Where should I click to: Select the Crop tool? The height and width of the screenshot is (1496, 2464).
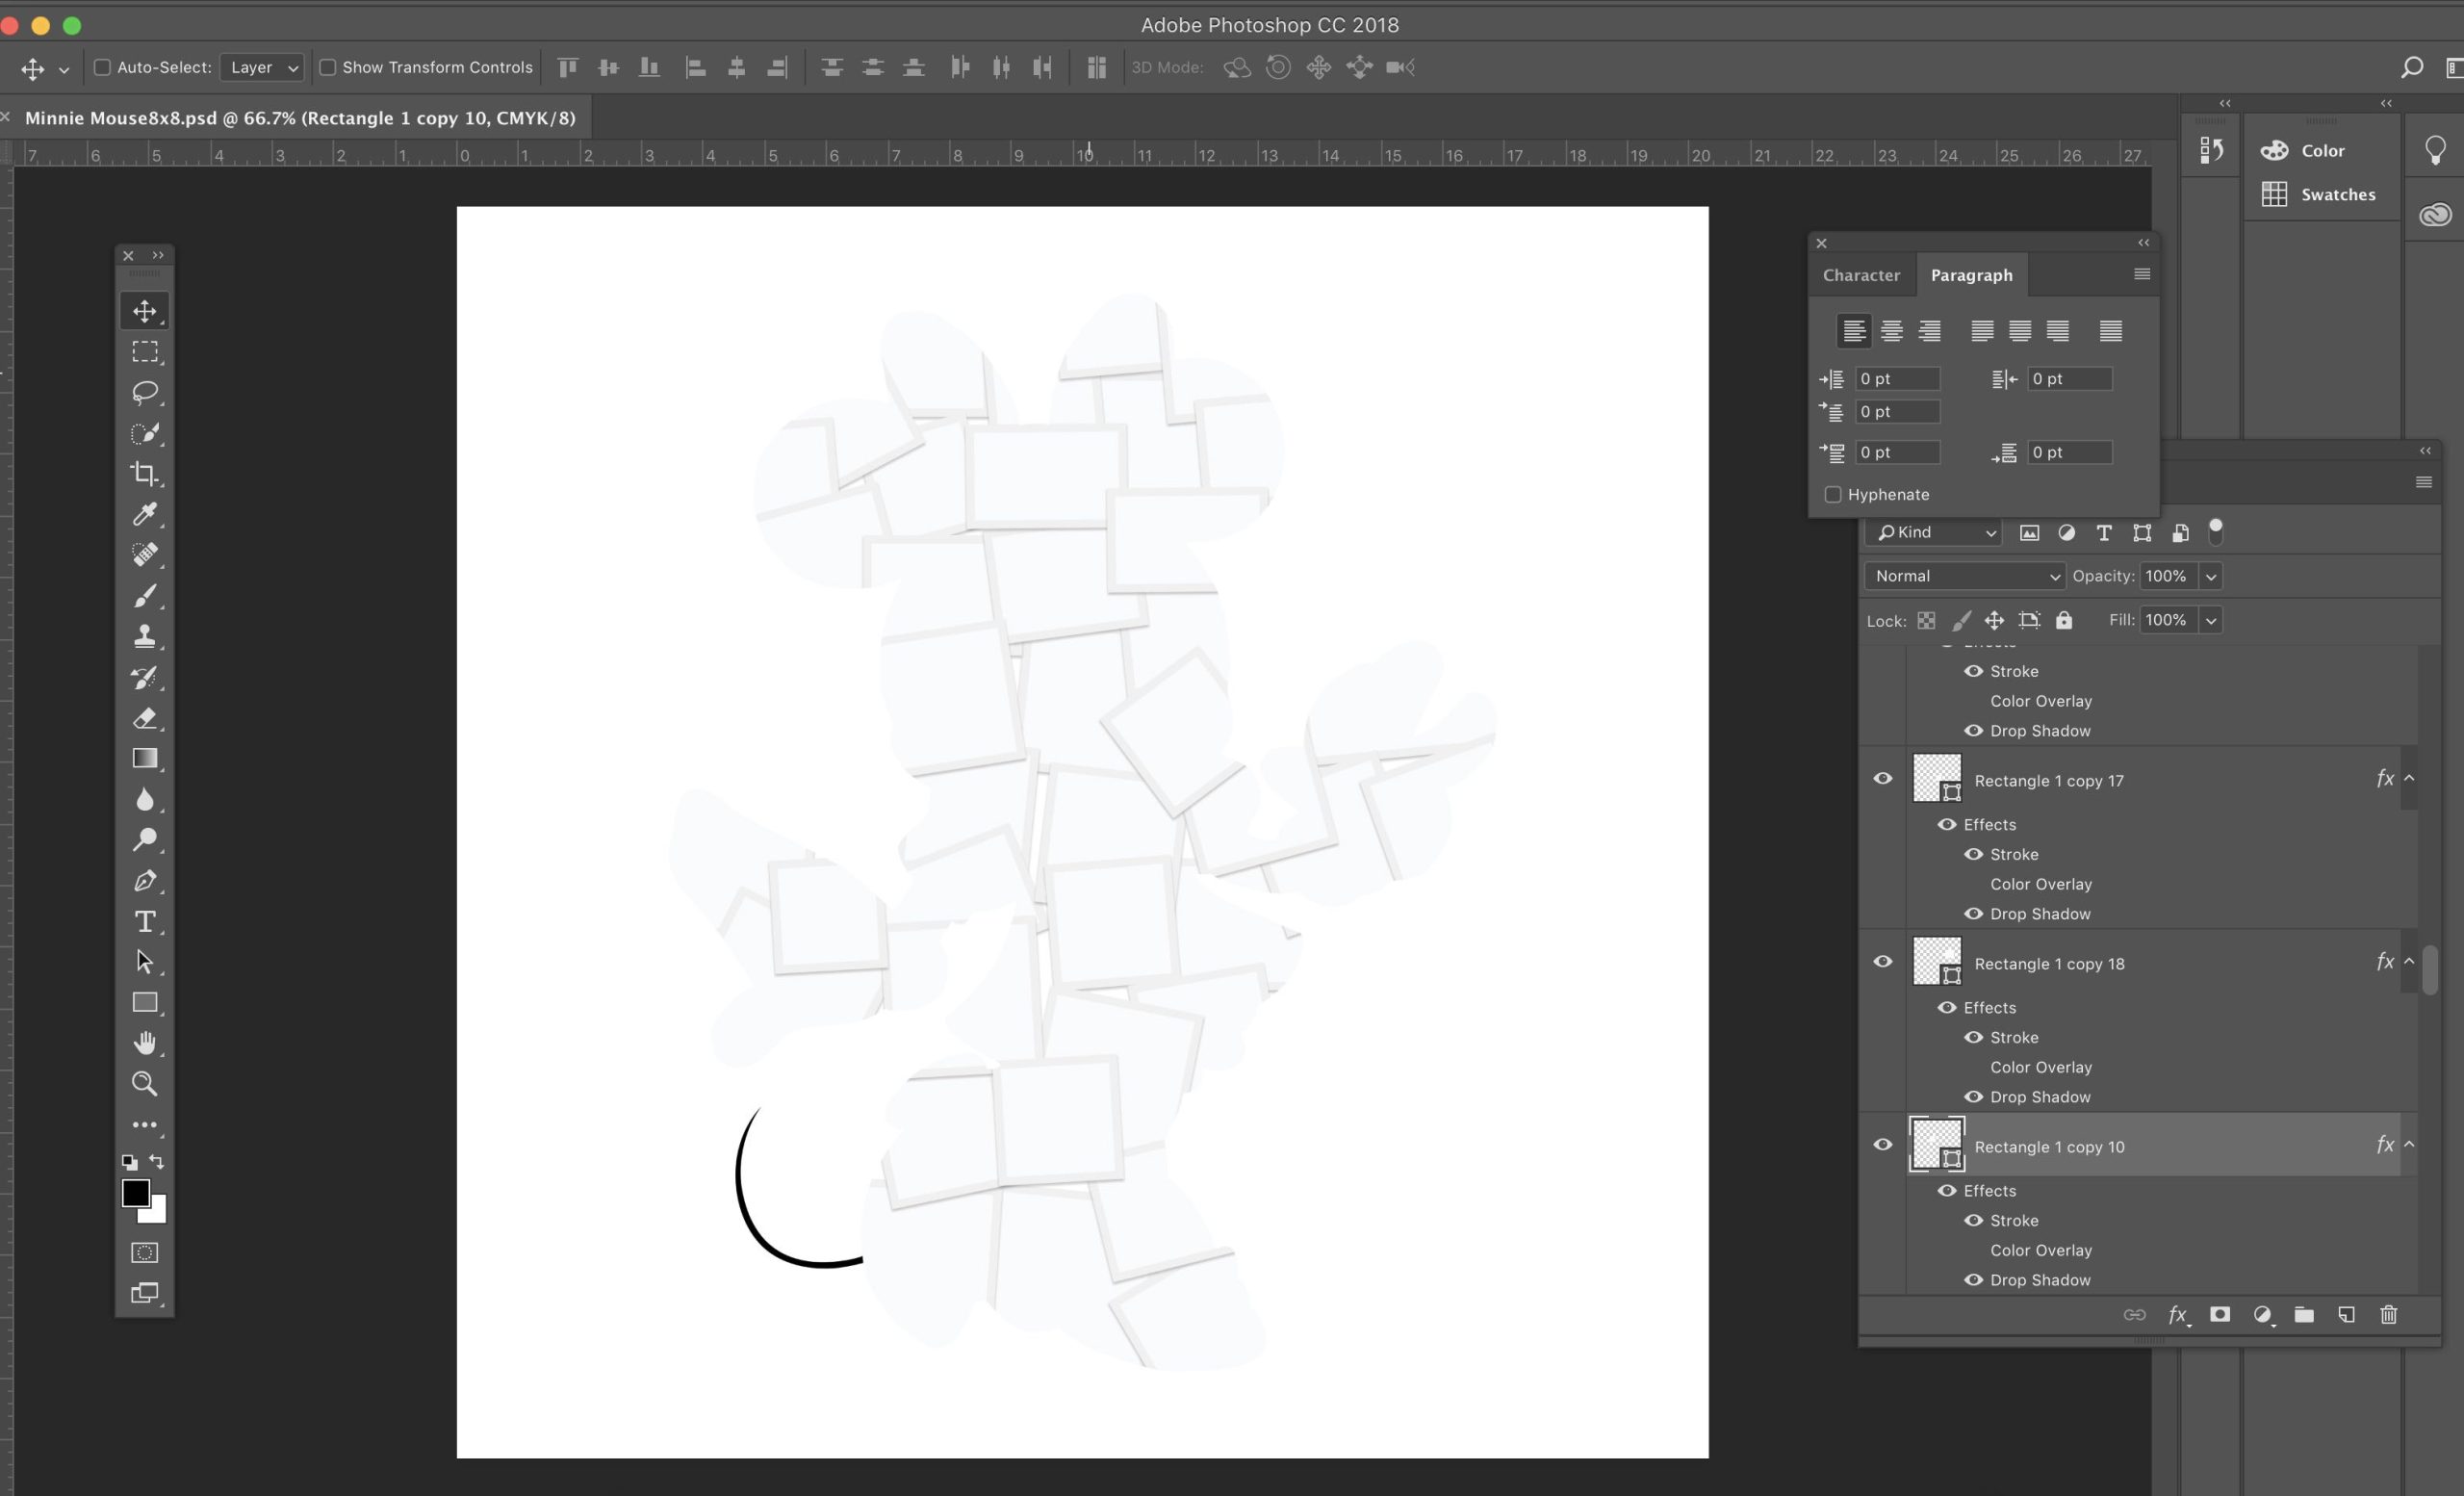(145, 474)
